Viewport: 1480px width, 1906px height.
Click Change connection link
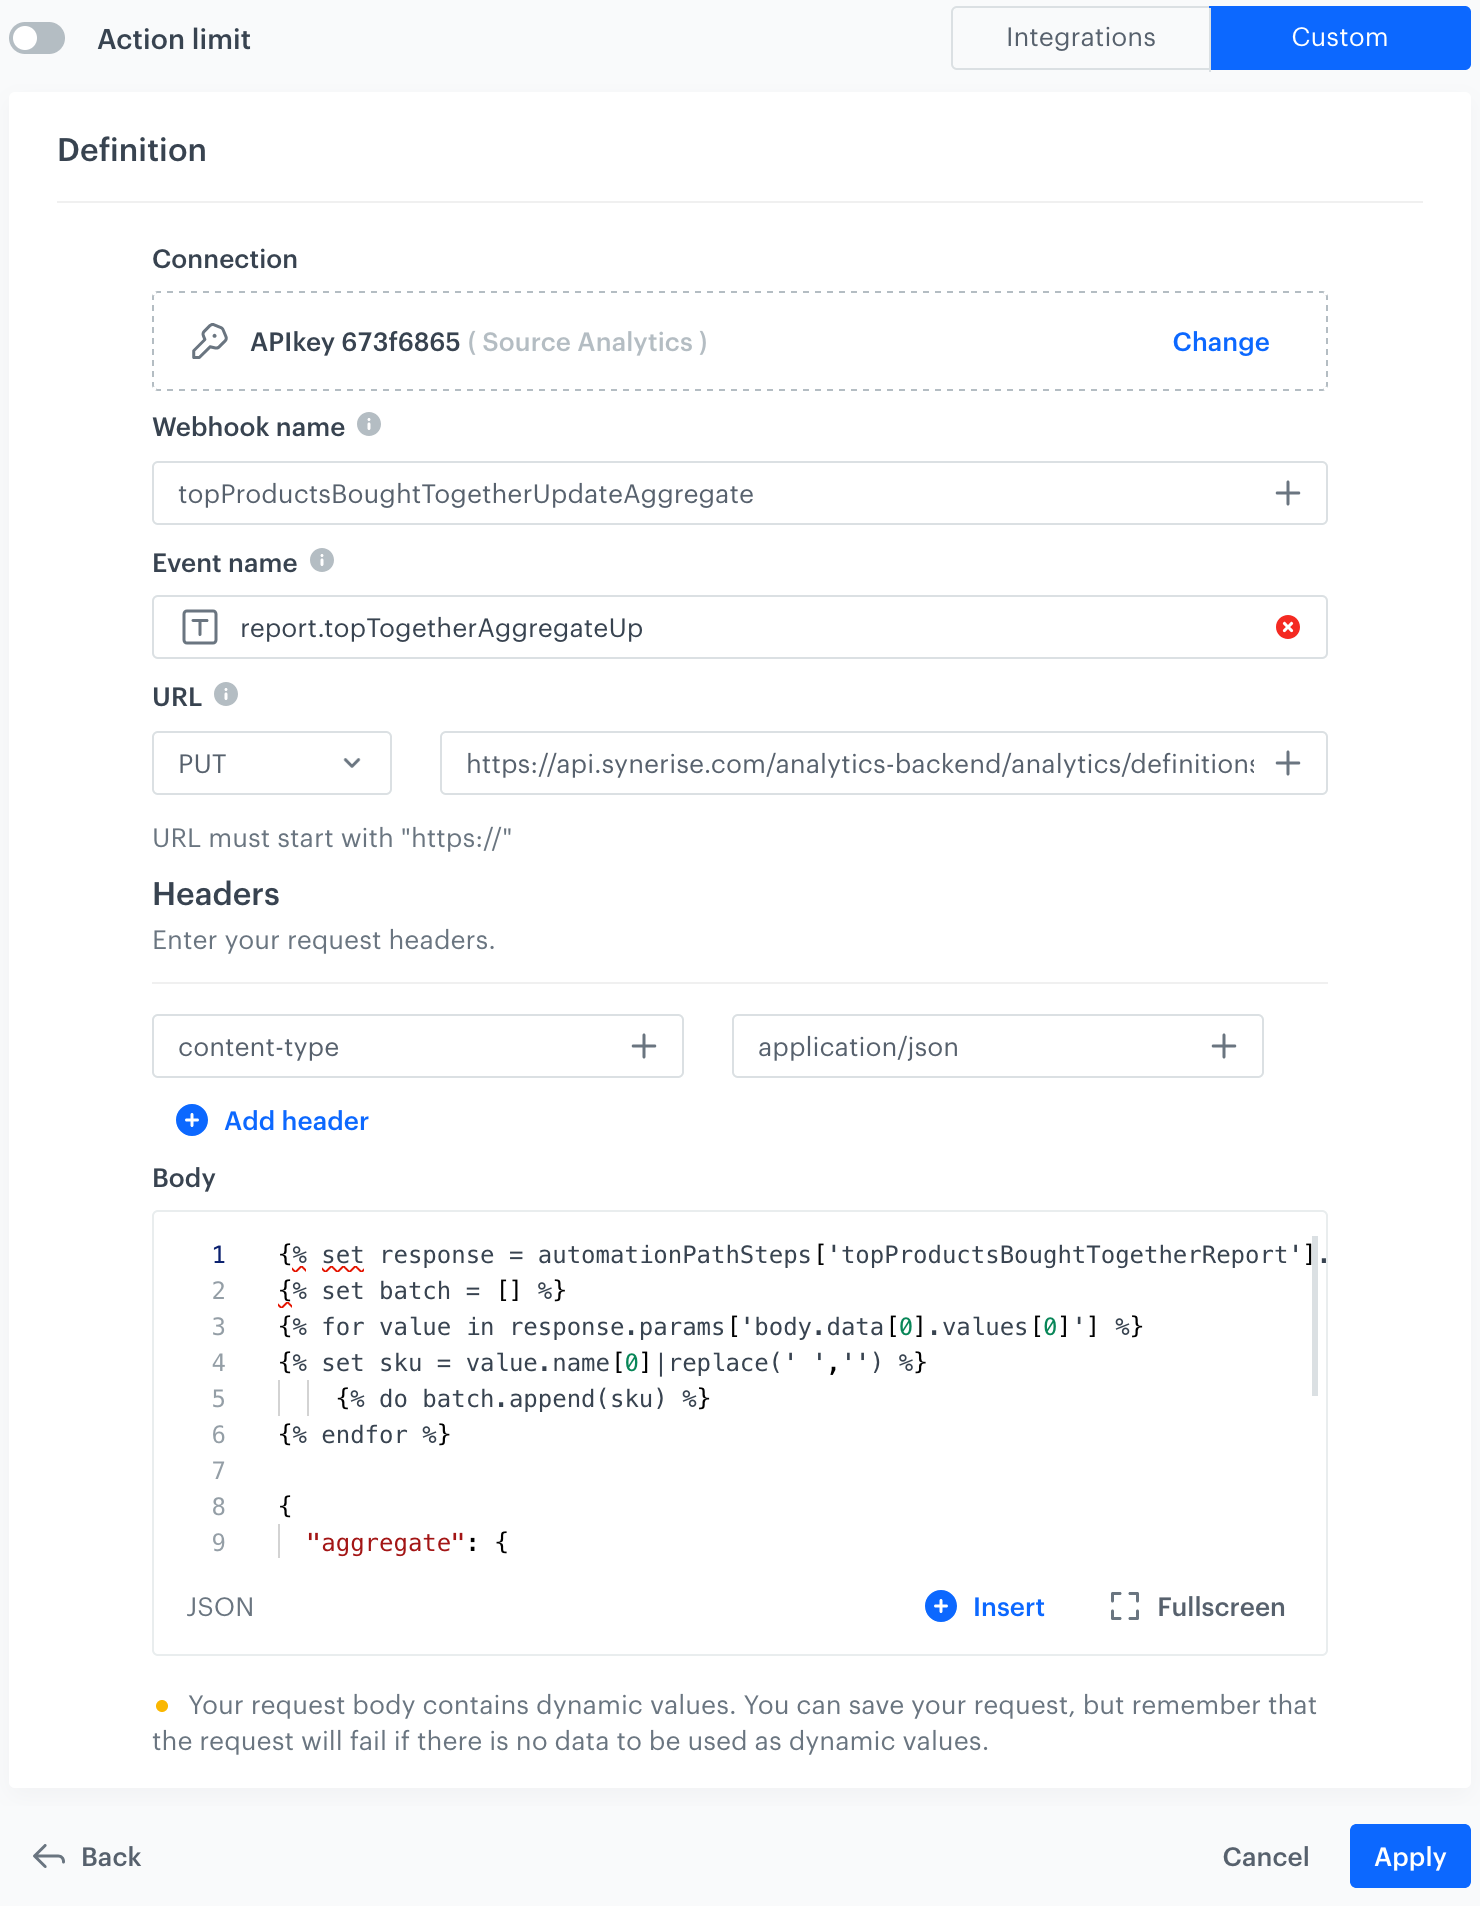(1220, 342)
